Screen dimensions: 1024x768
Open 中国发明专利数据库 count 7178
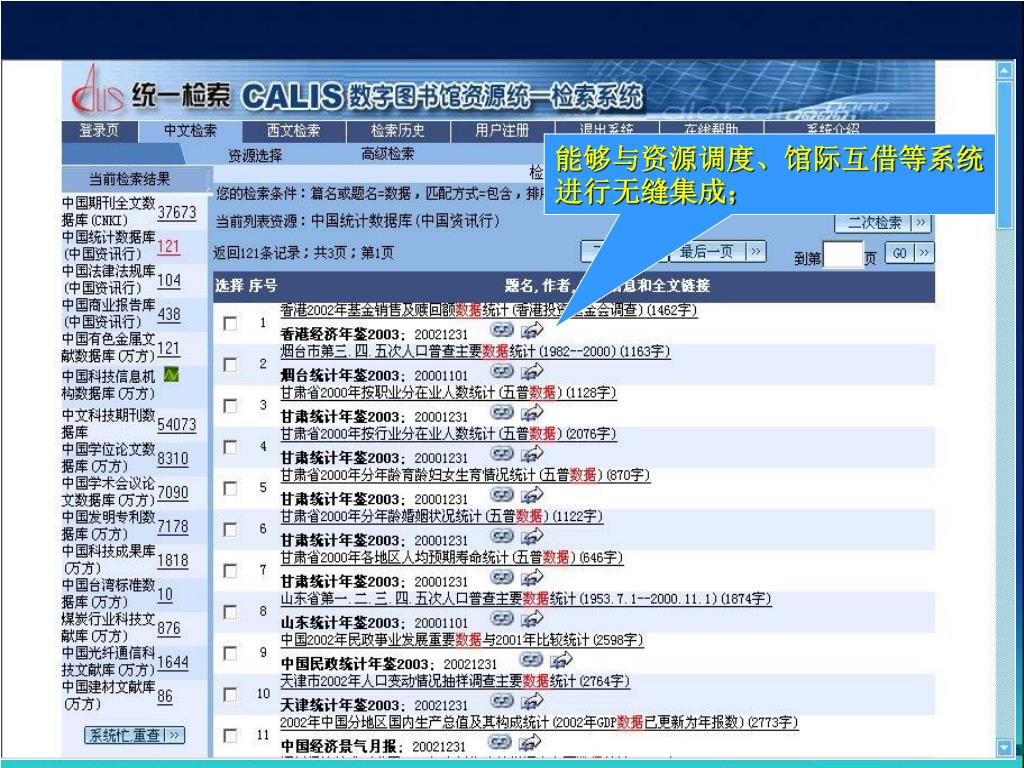[172, 526]
